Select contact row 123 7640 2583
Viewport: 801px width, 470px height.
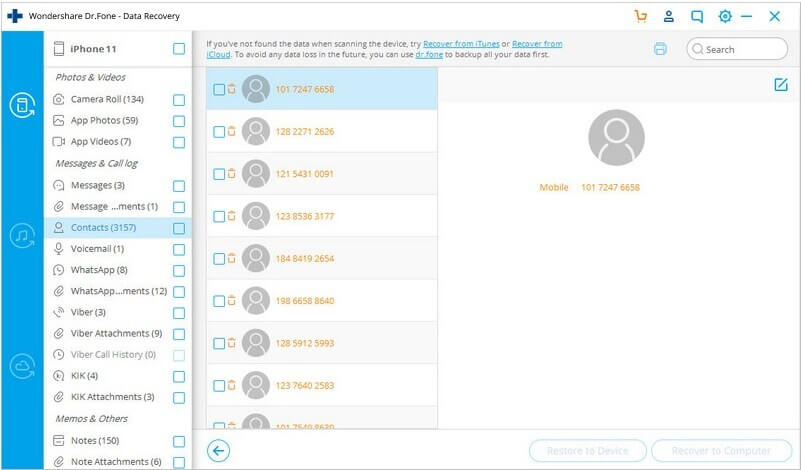(x=322, y=386)
